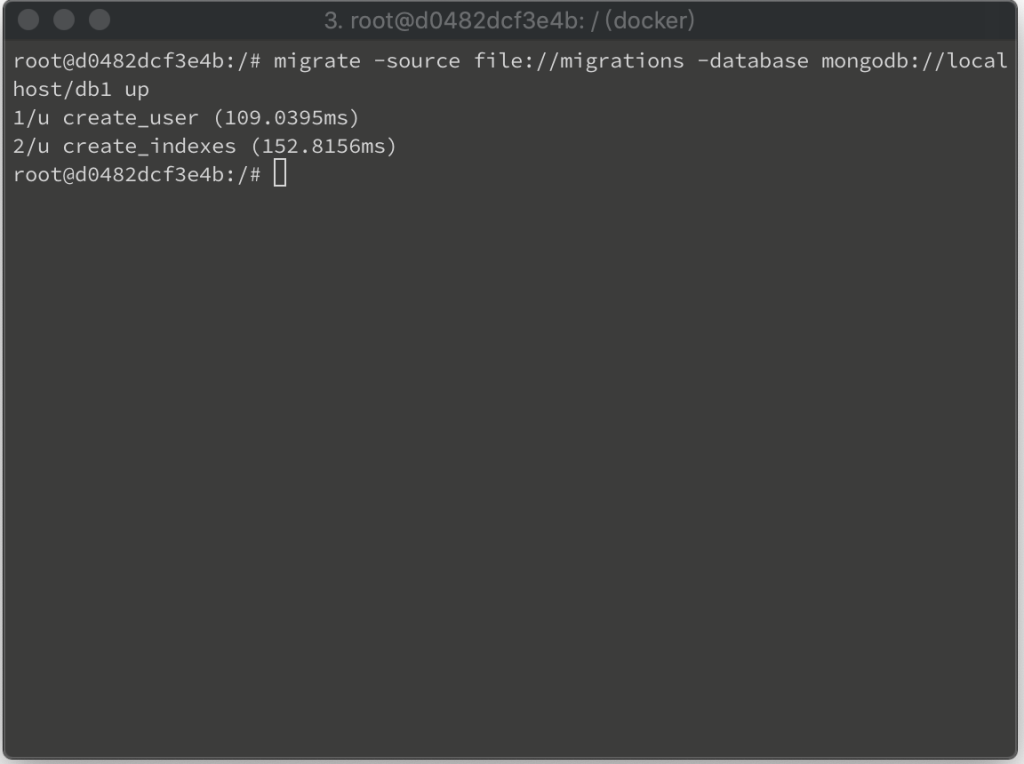Click the file://migrations argument
Viewport: 1024px width, 764px height.
[579, 61]
